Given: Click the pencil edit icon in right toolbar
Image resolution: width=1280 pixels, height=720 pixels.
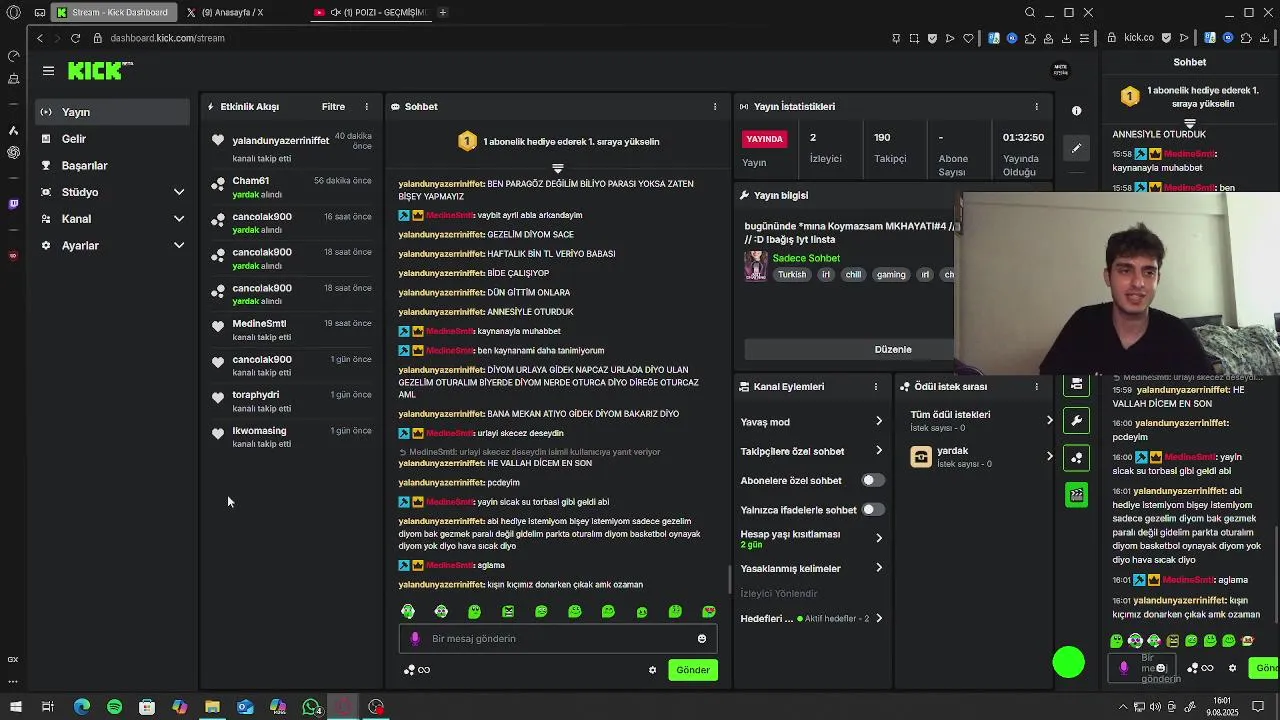Looking at the screenshot, I should (x=1076, y=148).
